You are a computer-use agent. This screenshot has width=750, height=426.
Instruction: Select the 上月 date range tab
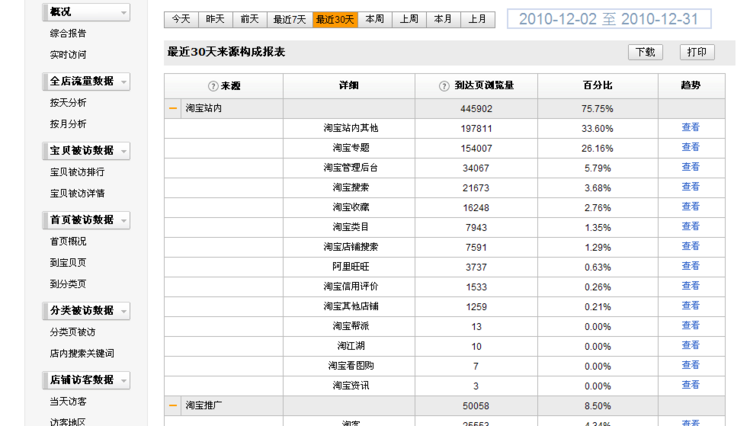point(477,19)
